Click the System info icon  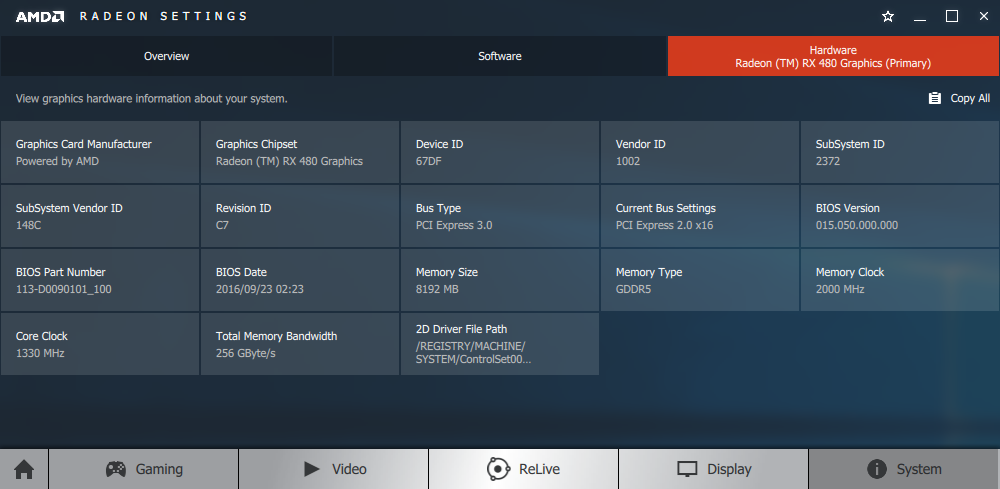[x=877, y=469]
